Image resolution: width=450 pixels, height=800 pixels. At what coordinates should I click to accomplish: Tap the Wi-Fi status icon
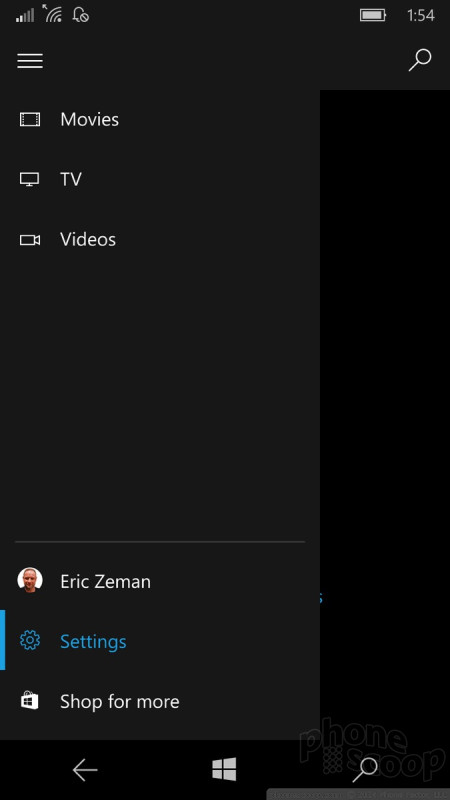tap(53, 14)
